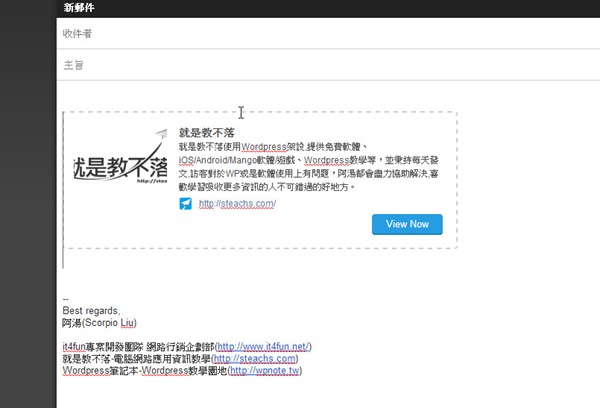600x408 pixels.
Task: Click the Best regards, signature line
Action: 91,310
